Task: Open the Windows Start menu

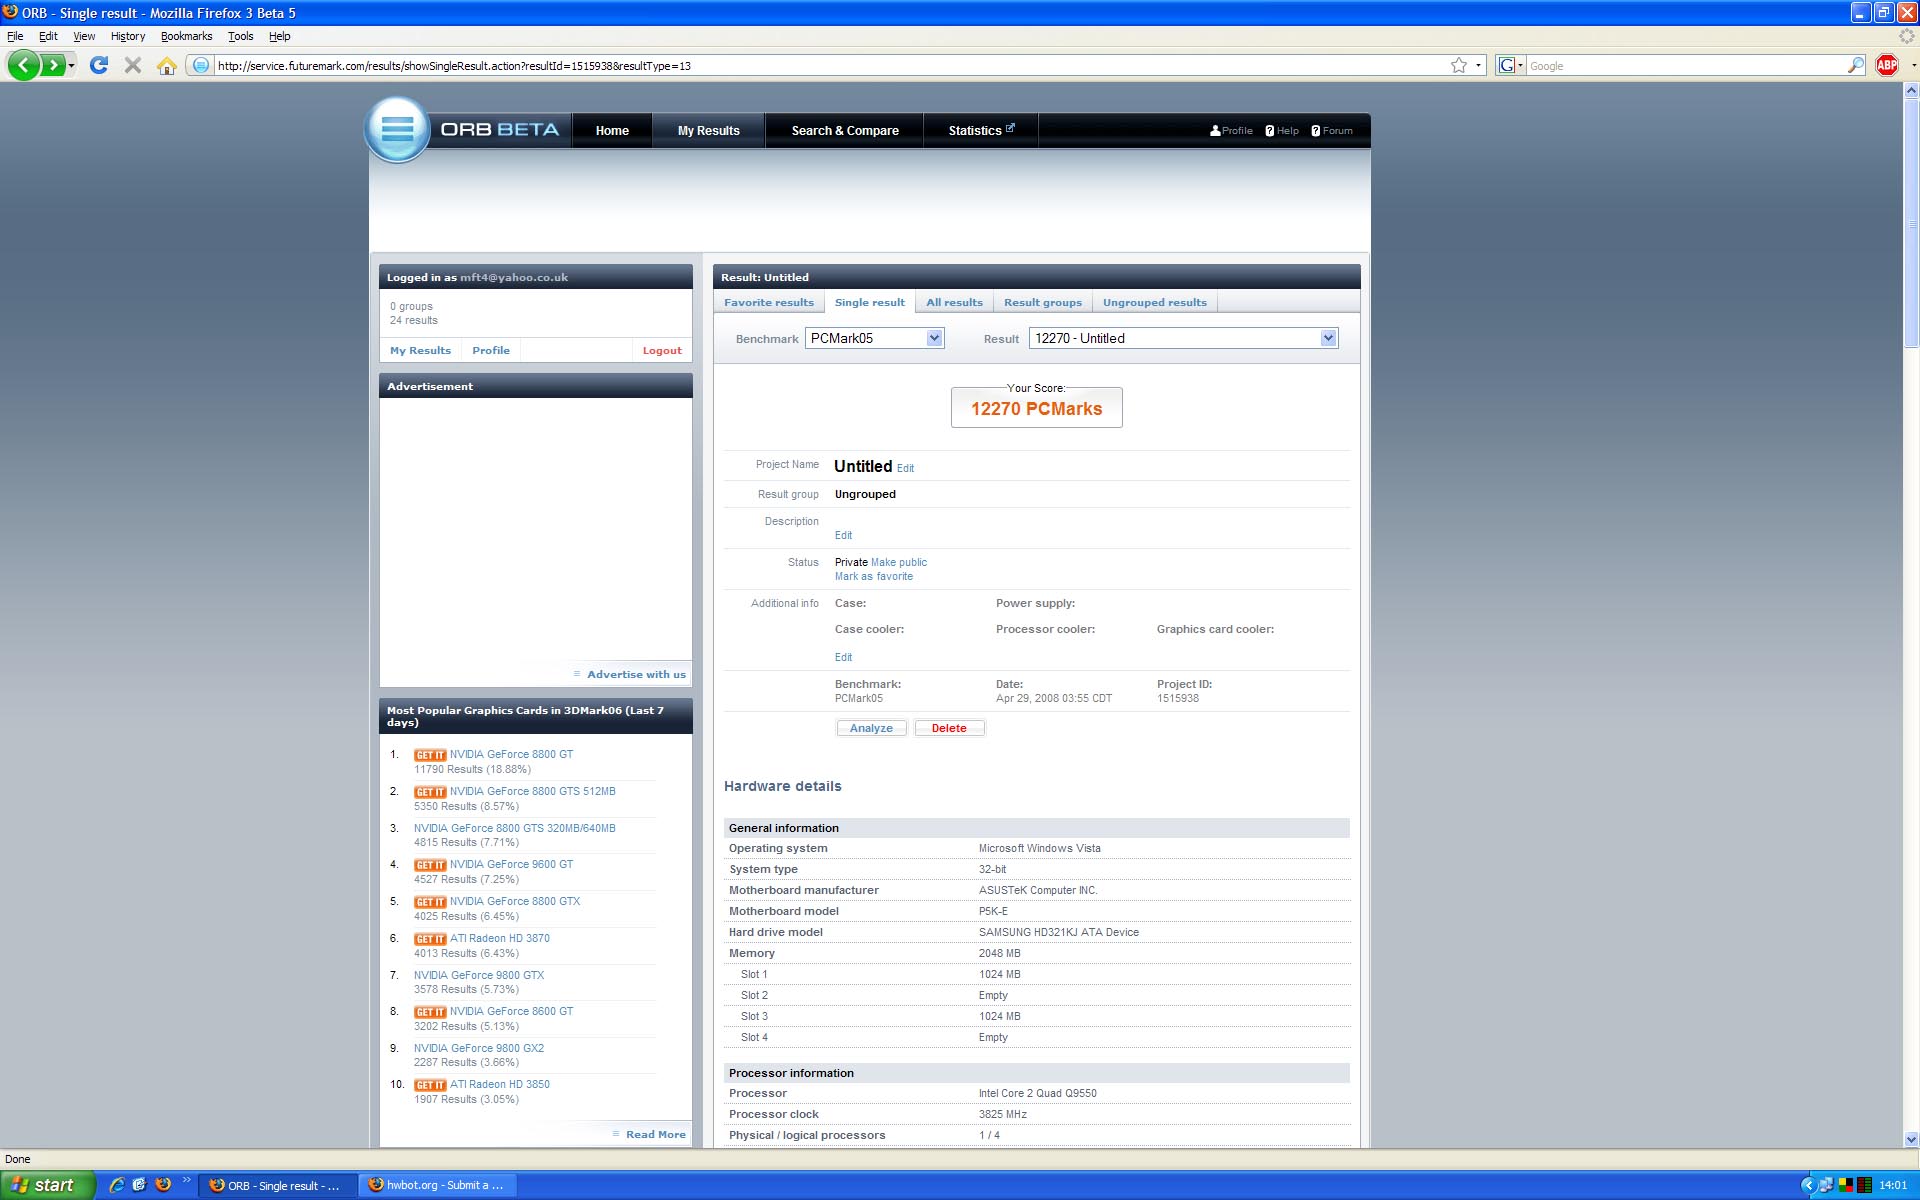Action: [x=47, y=1185]
